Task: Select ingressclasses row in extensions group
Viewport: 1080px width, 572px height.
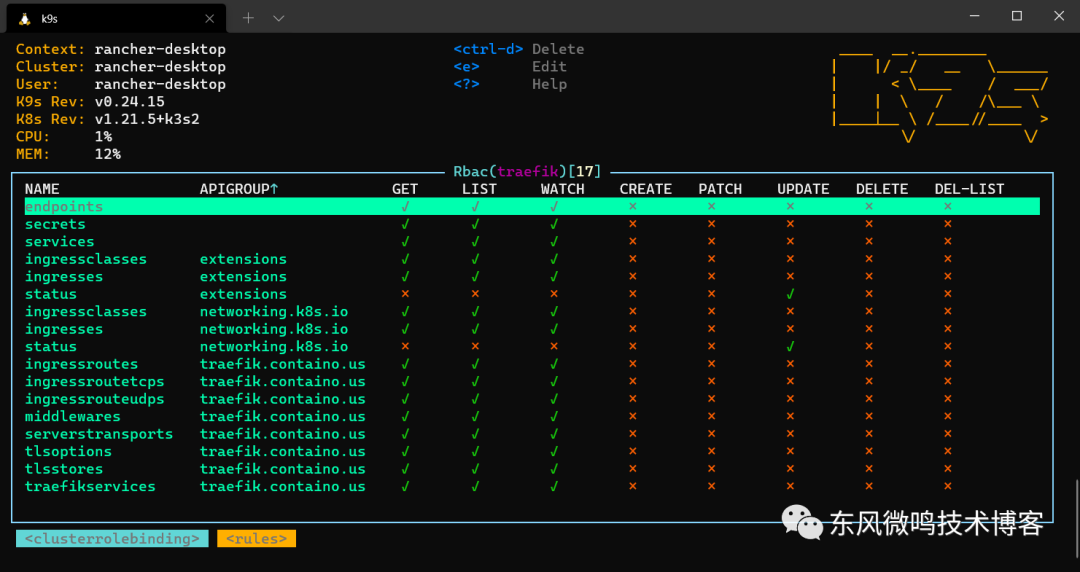Action: point(532,259)
